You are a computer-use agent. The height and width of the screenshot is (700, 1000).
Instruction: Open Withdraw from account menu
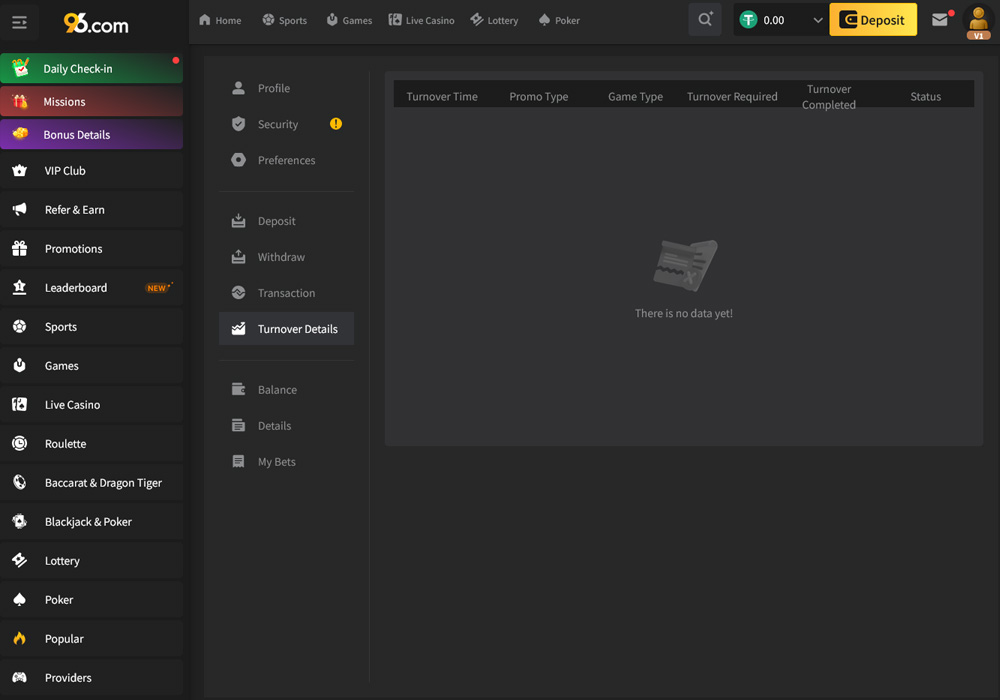pyautogui.click(x=280, y=257)
